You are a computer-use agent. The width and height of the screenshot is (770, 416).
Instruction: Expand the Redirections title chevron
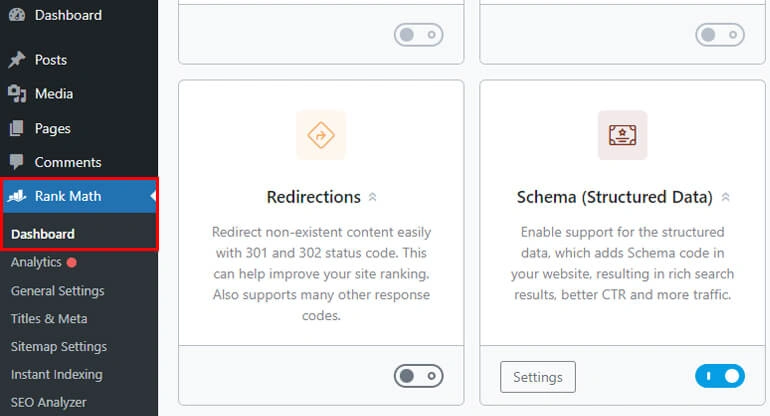click(x=373, y=198)
